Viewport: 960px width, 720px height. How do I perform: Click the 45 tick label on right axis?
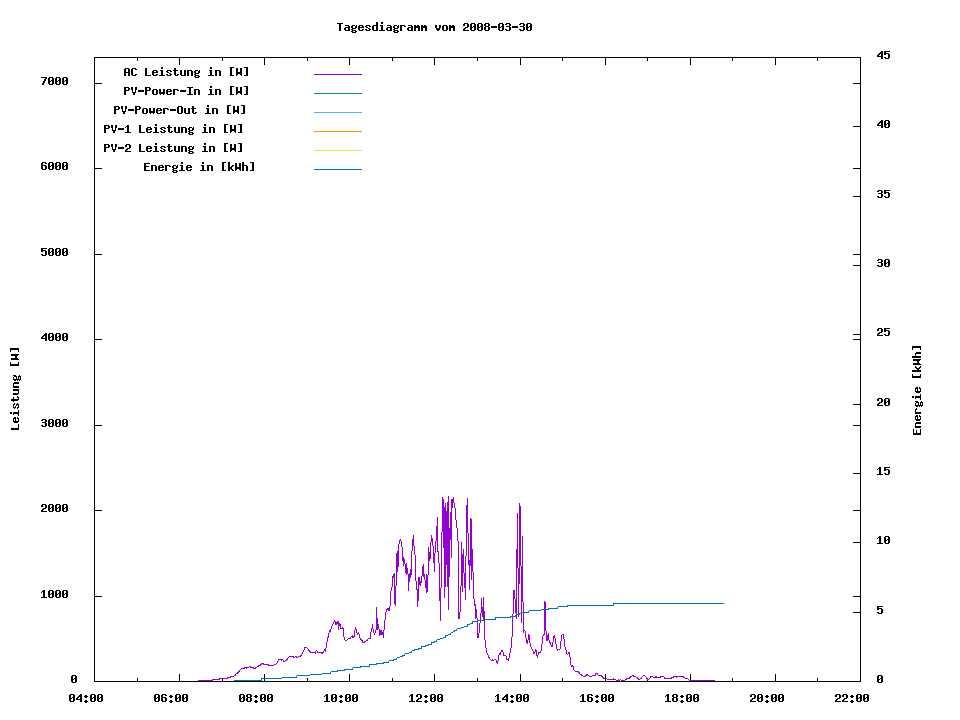tap(883, 55)
